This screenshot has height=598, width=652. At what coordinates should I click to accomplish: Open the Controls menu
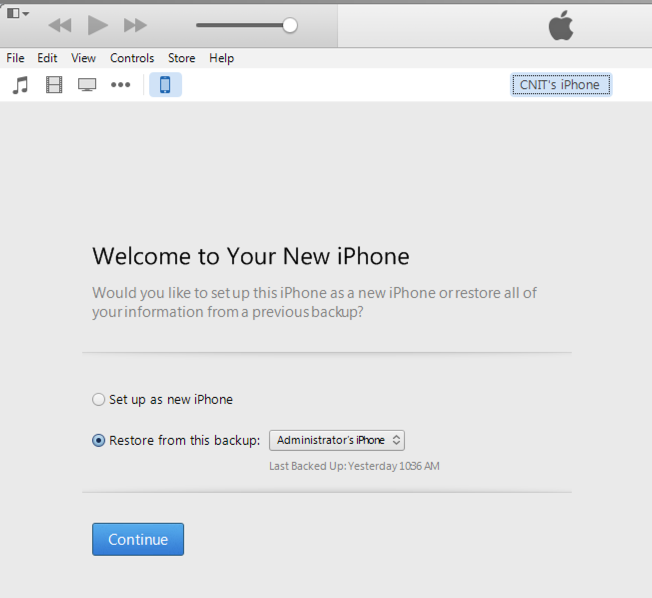click(132, 58)
